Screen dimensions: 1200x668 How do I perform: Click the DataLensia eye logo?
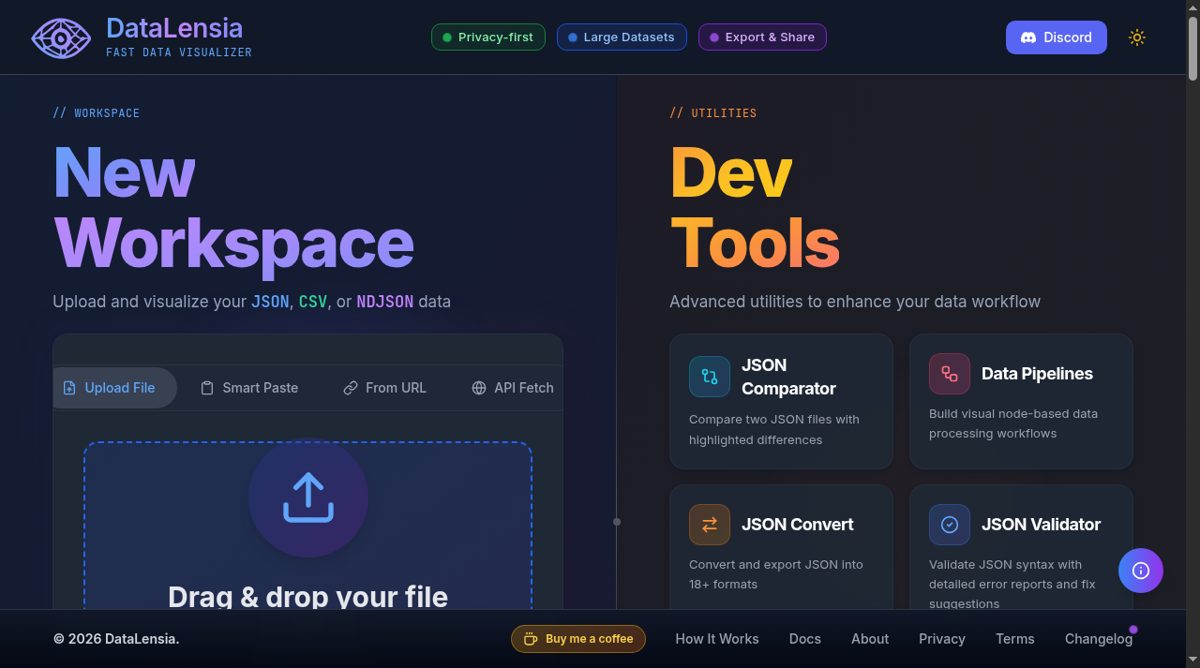[x=61, y=38]
